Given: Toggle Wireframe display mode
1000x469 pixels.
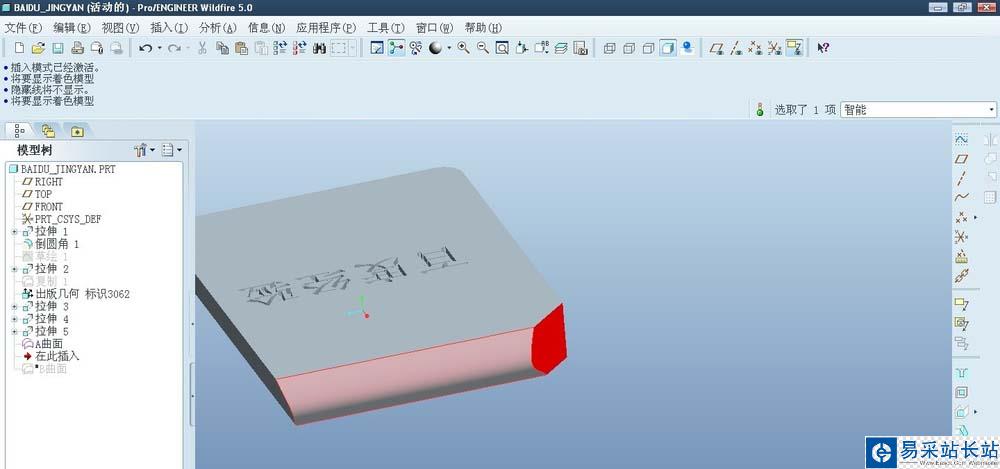Looking at the screenshot, I should (609, 48).
